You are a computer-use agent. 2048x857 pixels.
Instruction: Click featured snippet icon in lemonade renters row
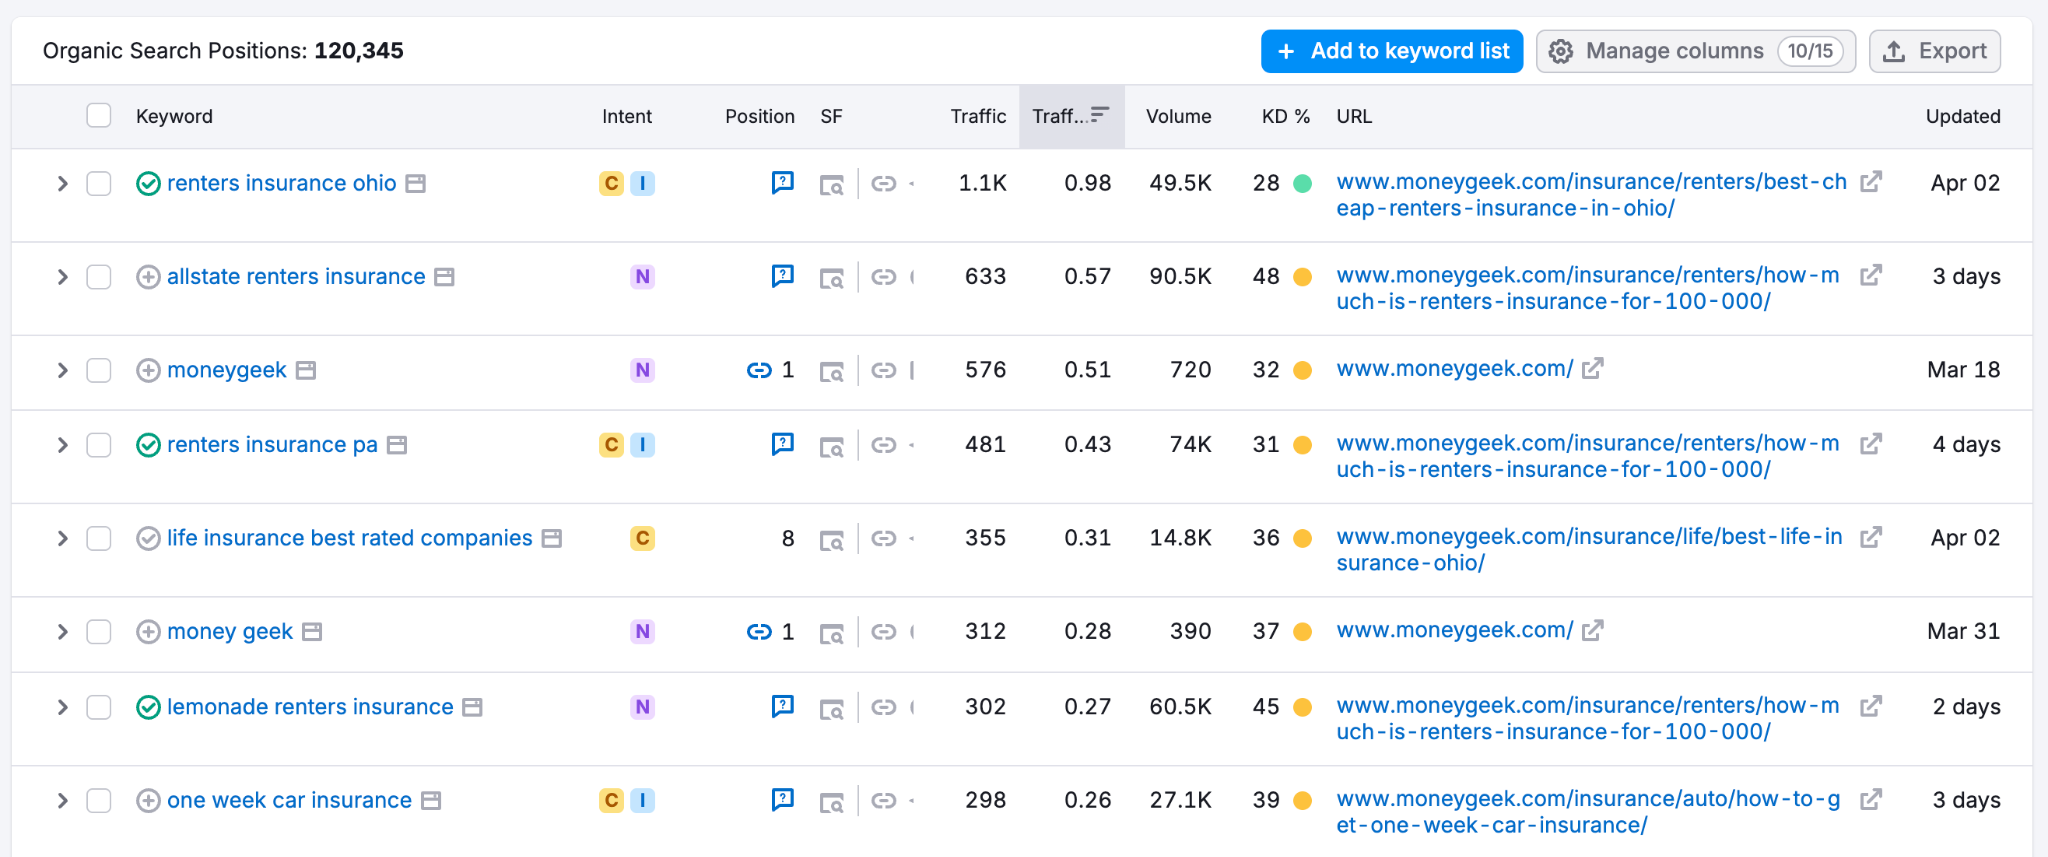pos(782,707)
